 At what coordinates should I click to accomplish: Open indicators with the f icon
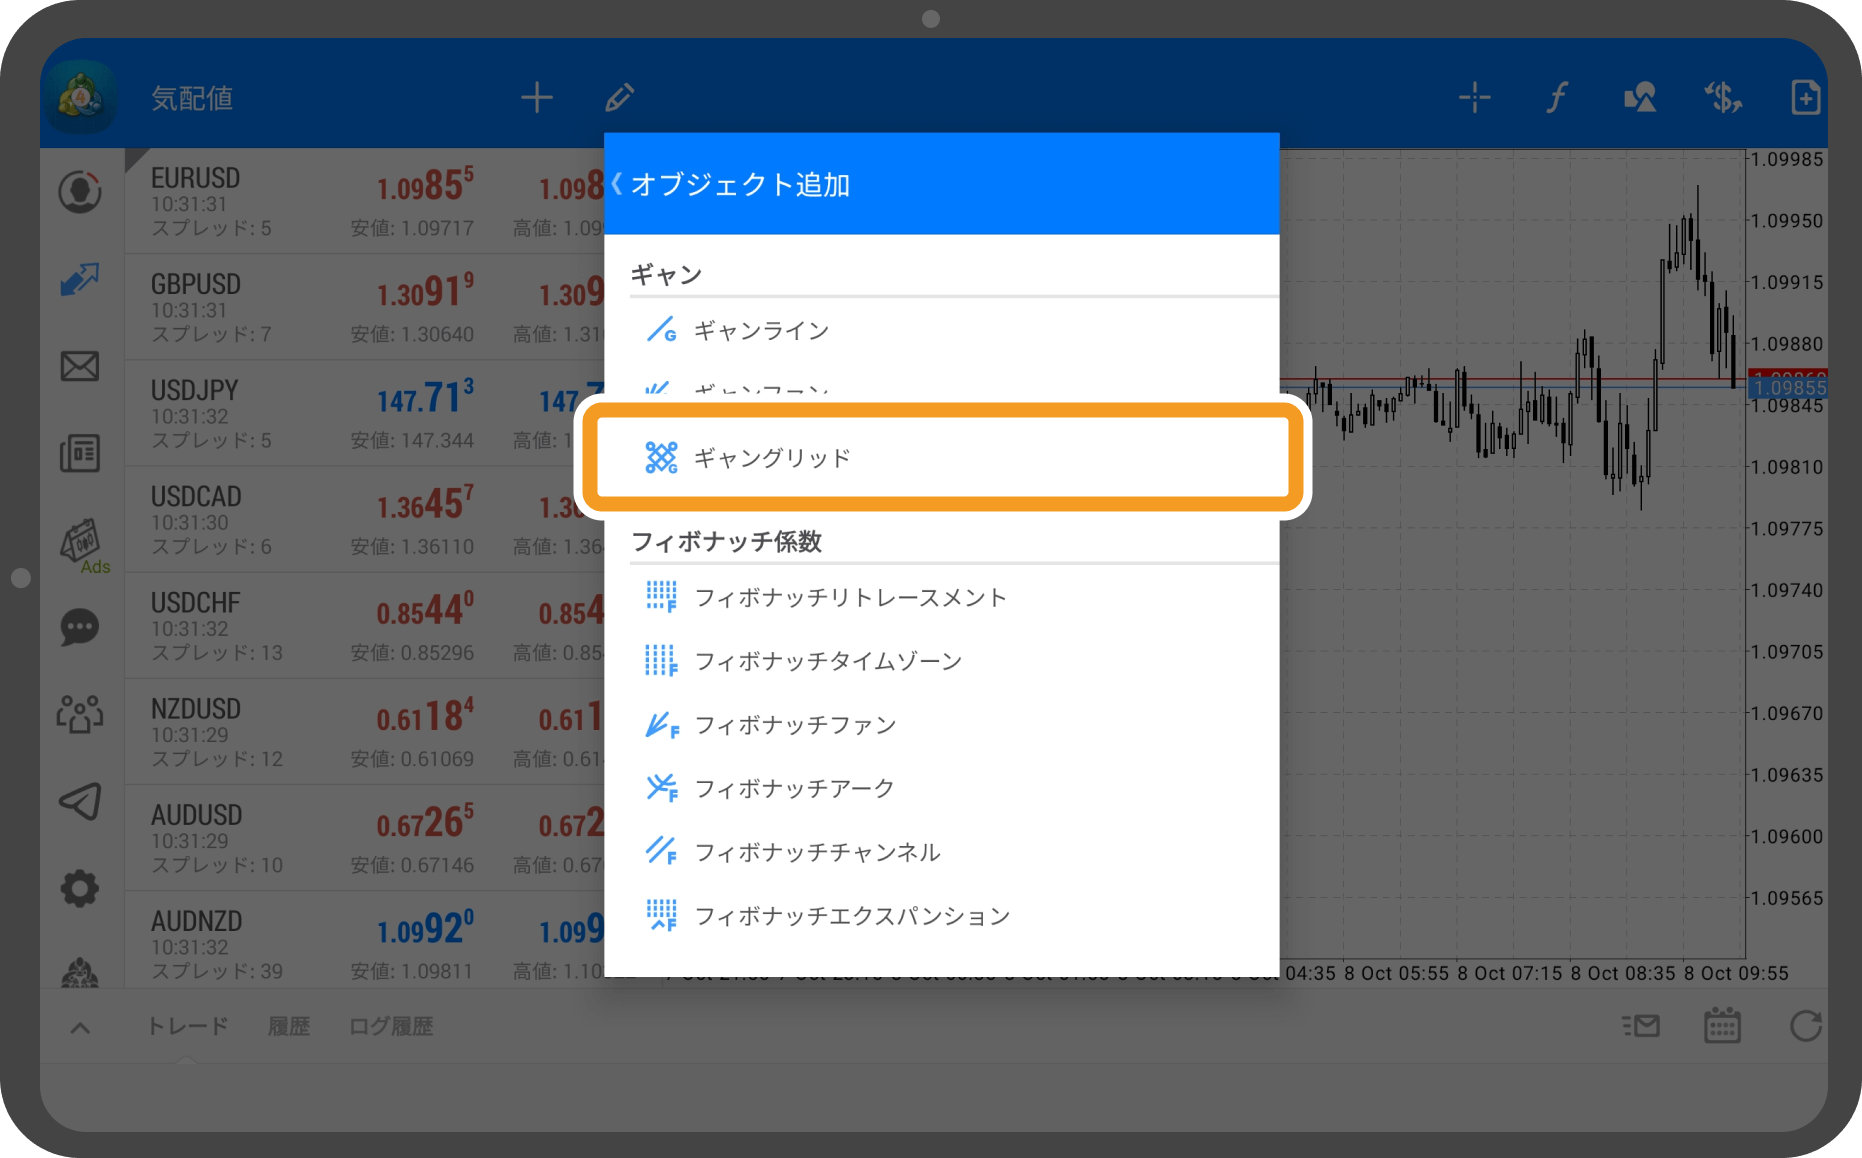1557,98
